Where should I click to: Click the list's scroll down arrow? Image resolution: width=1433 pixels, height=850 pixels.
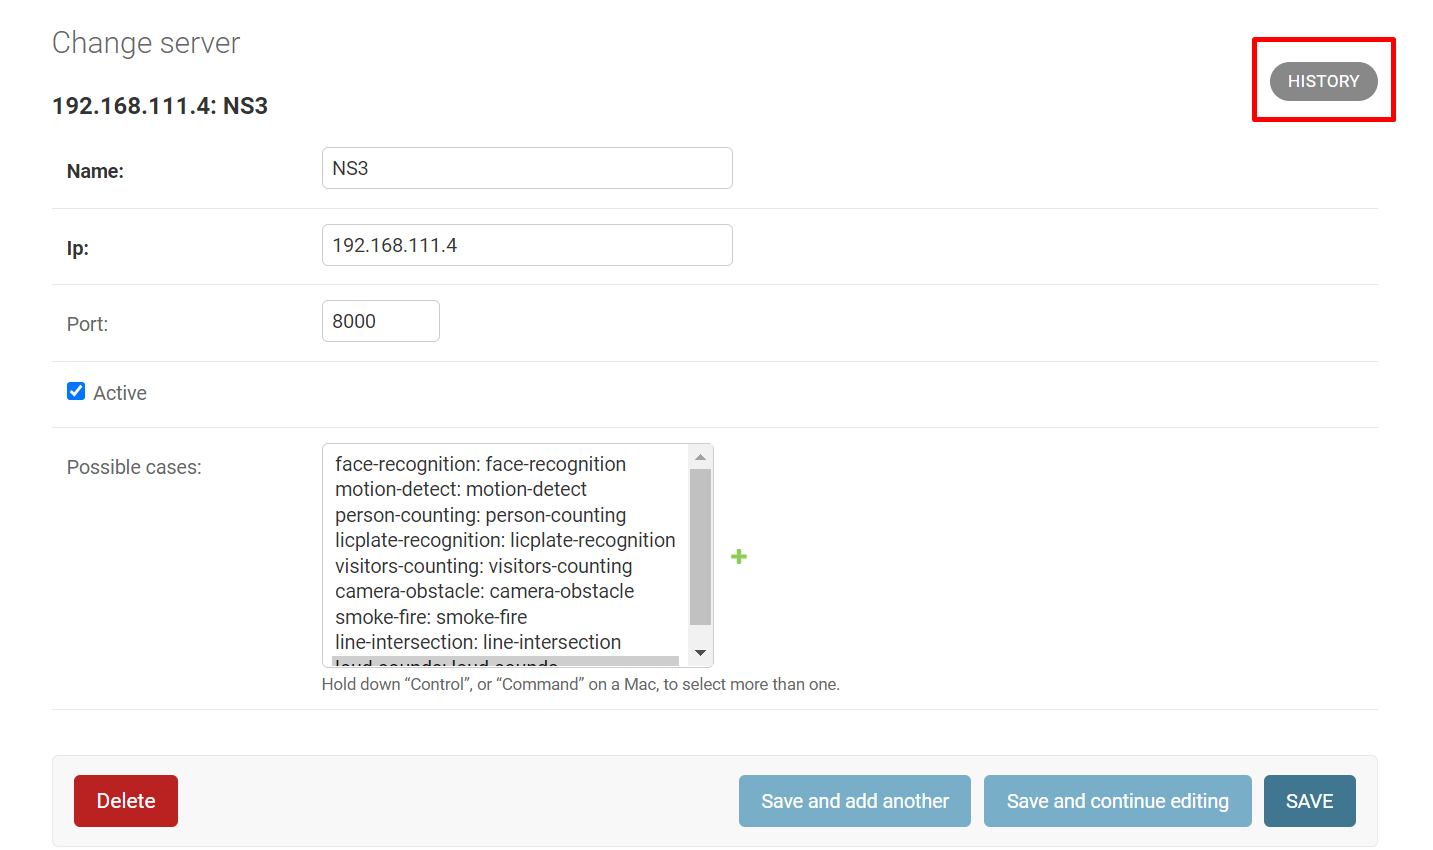(x=700, y=653)
